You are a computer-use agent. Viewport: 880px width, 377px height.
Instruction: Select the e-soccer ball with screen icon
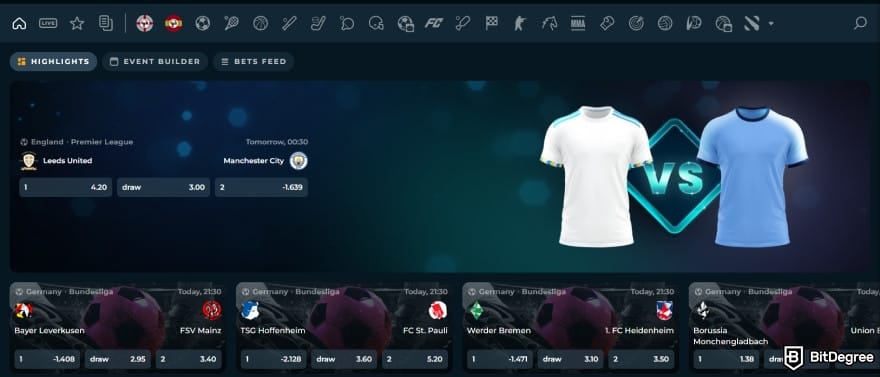(405, 24)
